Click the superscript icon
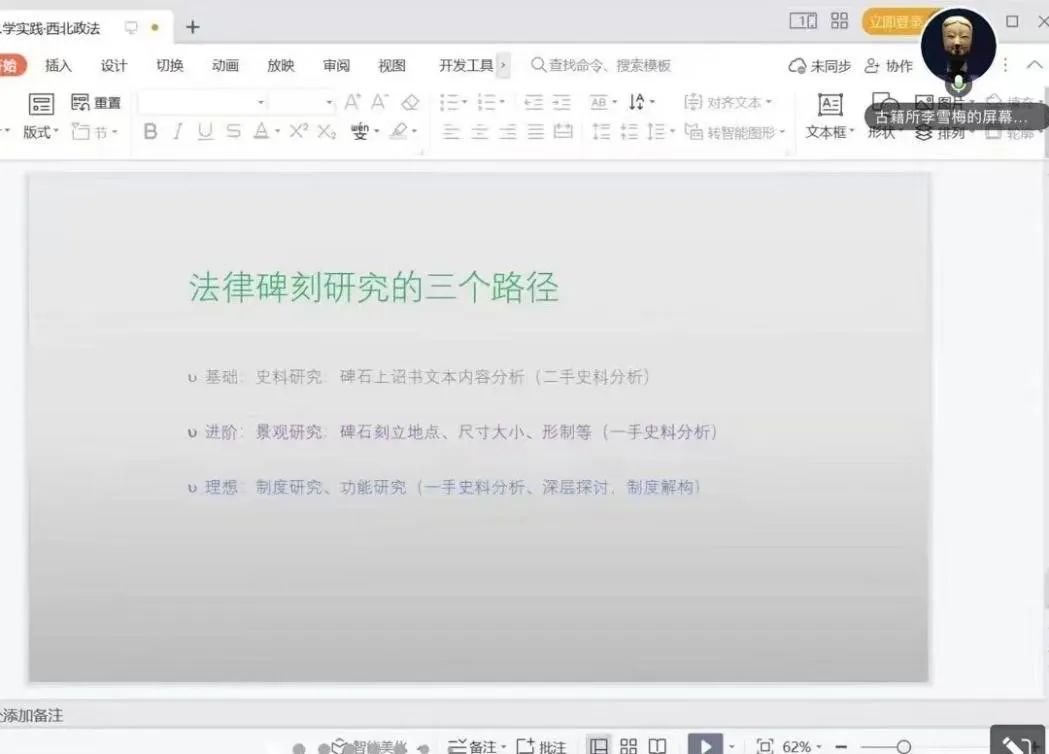Image resolution: width=1049 pixels, height=754 pixels. (x=298, y=132)
